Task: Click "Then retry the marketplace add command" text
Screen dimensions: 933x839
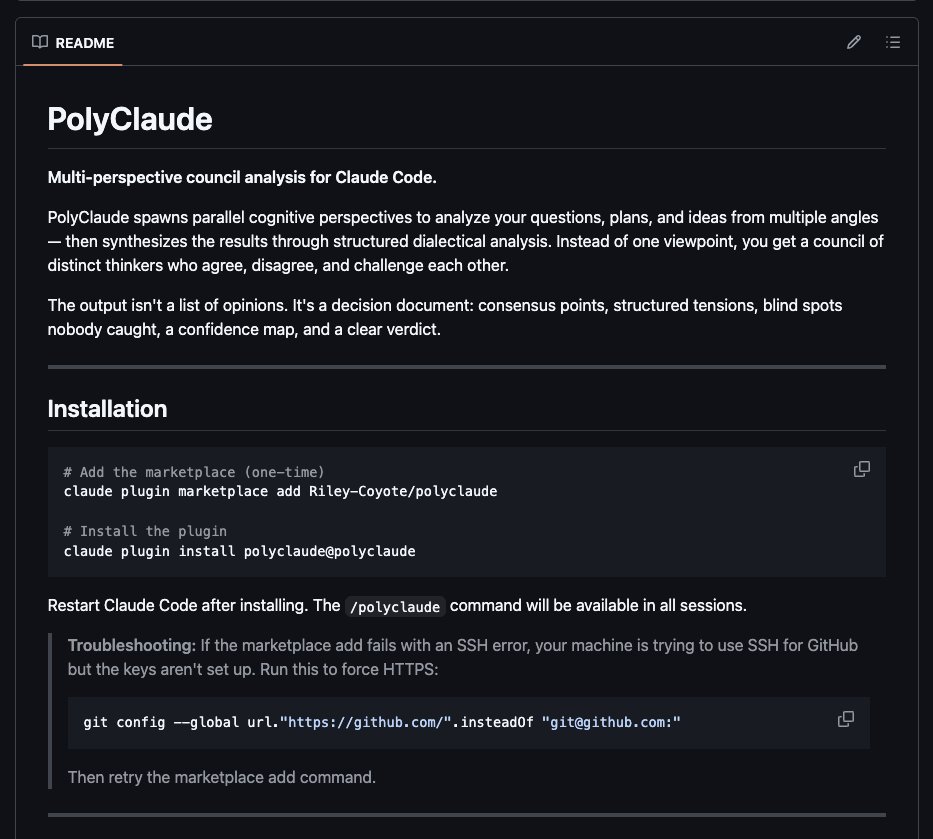Action: 221,776
